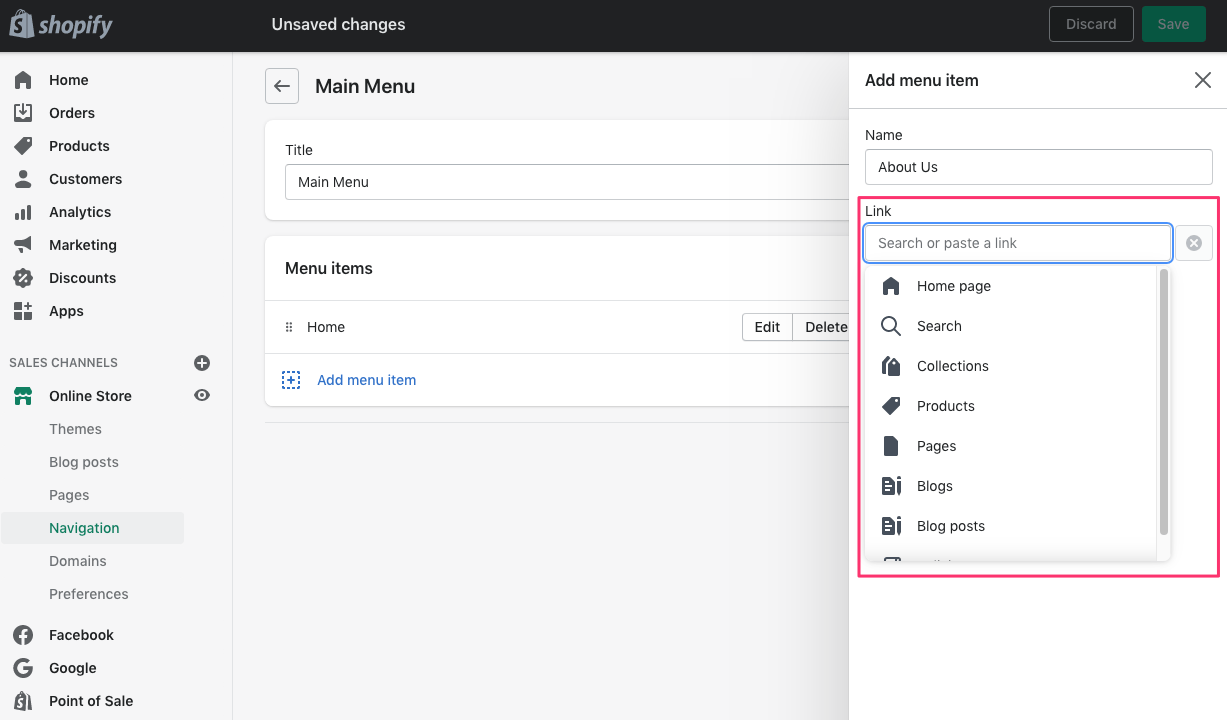The width and height of the screenshot is (1227, 720).
Task: Open the Online Store channel
Action: tap(91, 396)
